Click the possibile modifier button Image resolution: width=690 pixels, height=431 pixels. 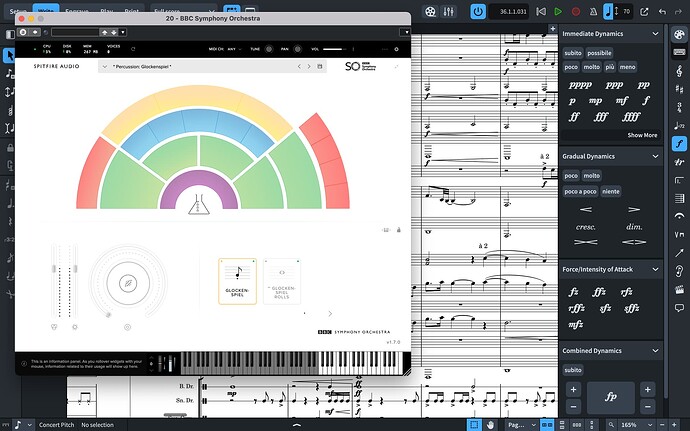(599, 53)
